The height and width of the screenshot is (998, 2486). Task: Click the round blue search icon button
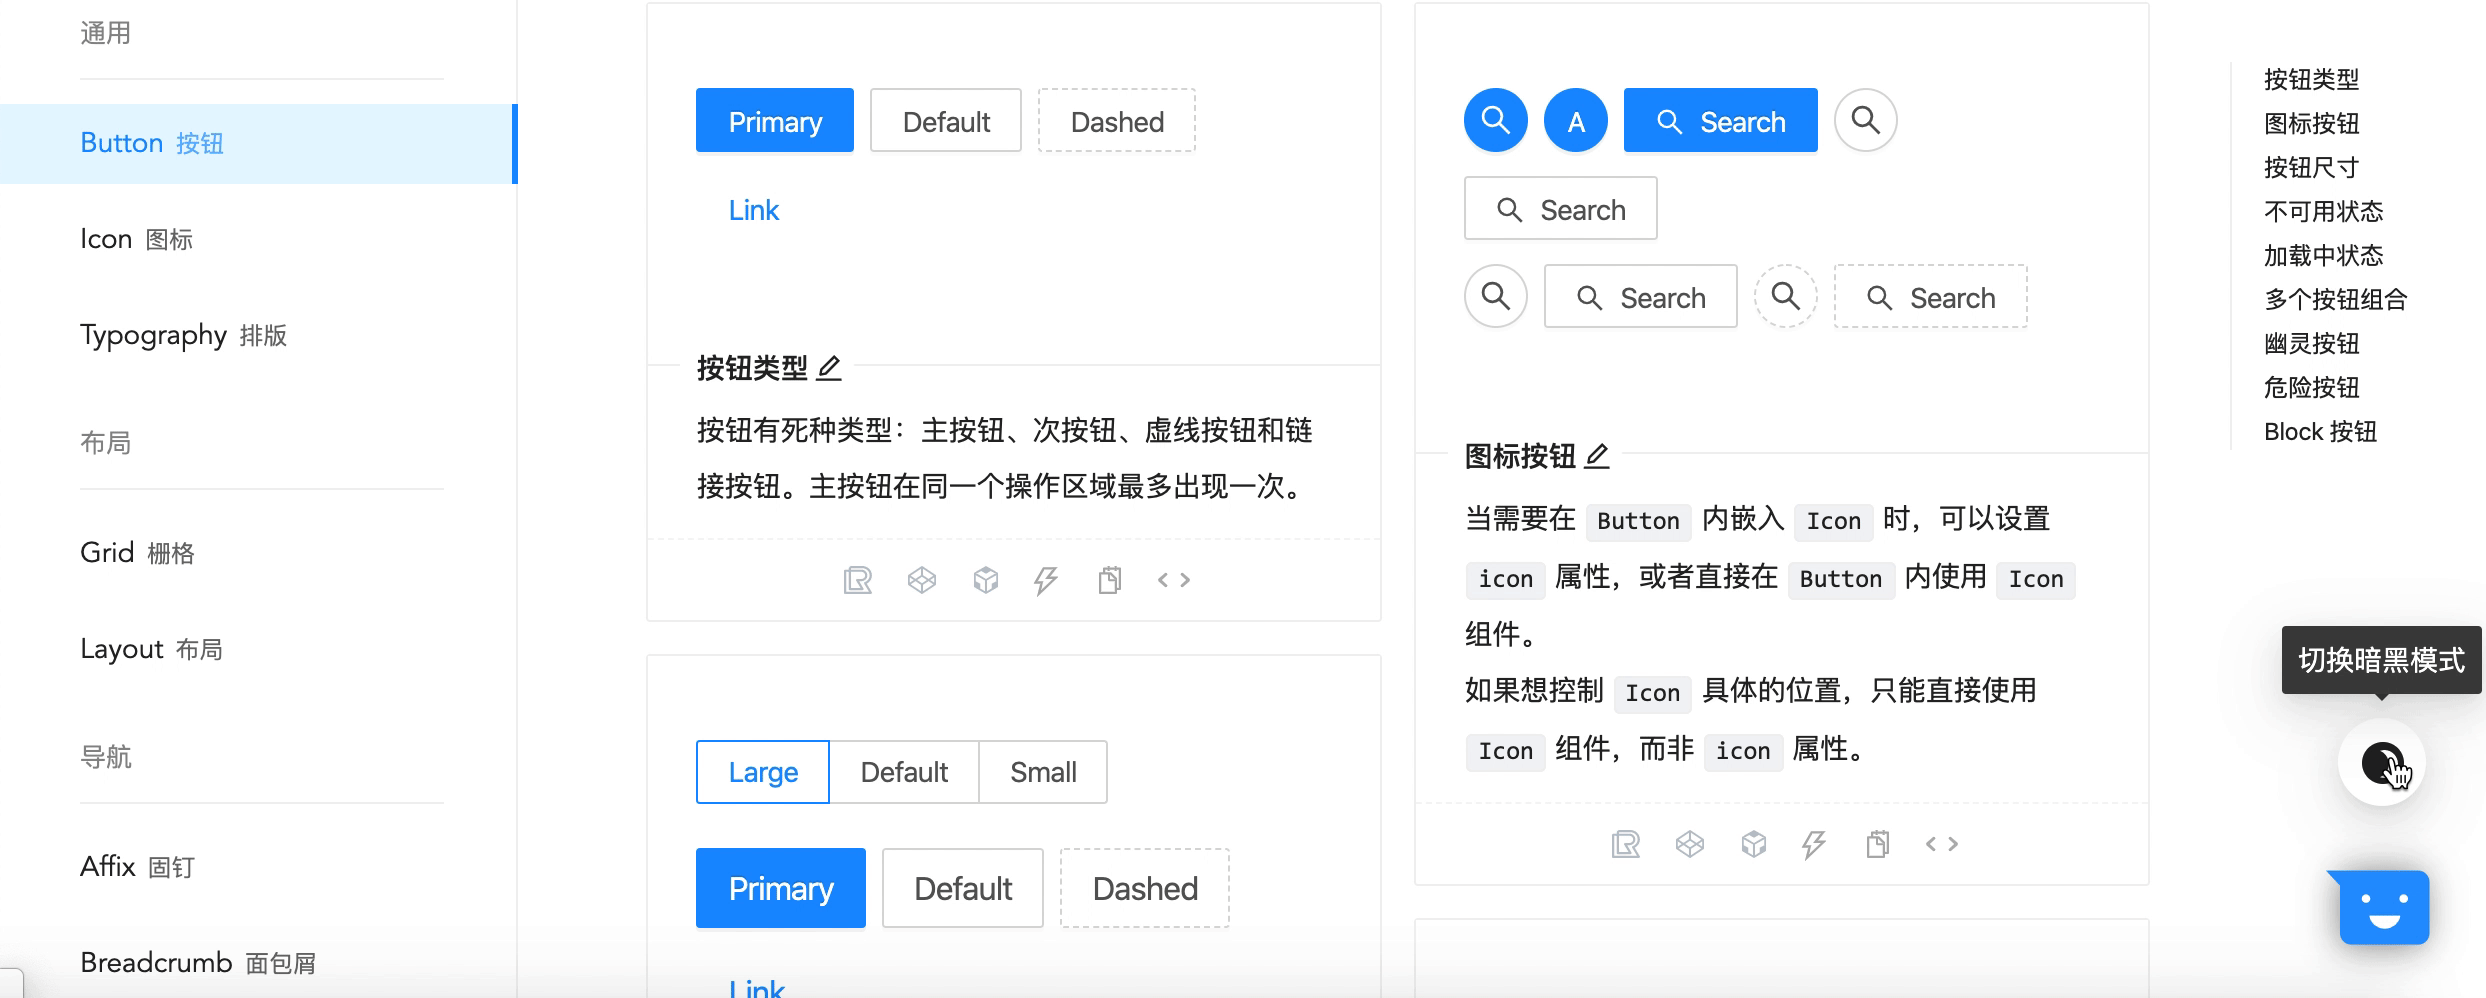click(x=1494, y=120)
